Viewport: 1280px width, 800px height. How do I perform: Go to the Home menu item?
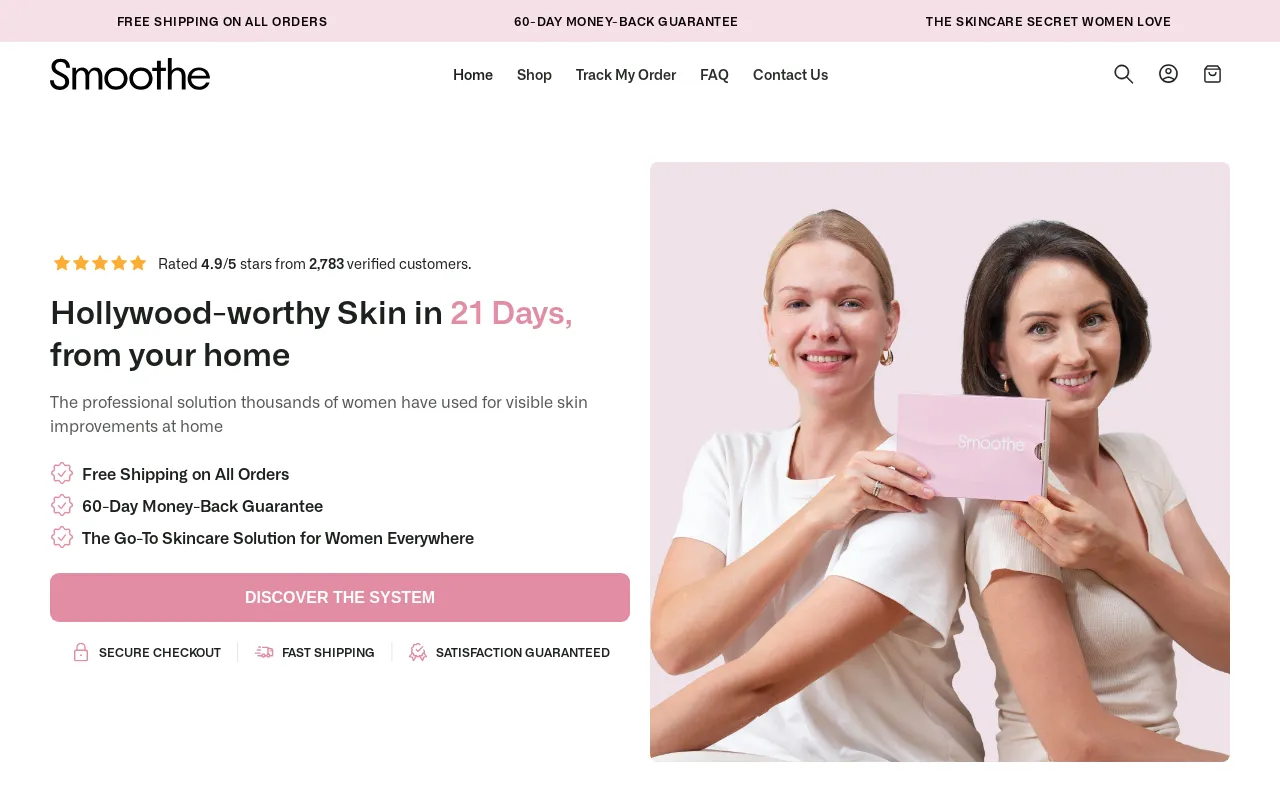[x=473, y=75]
